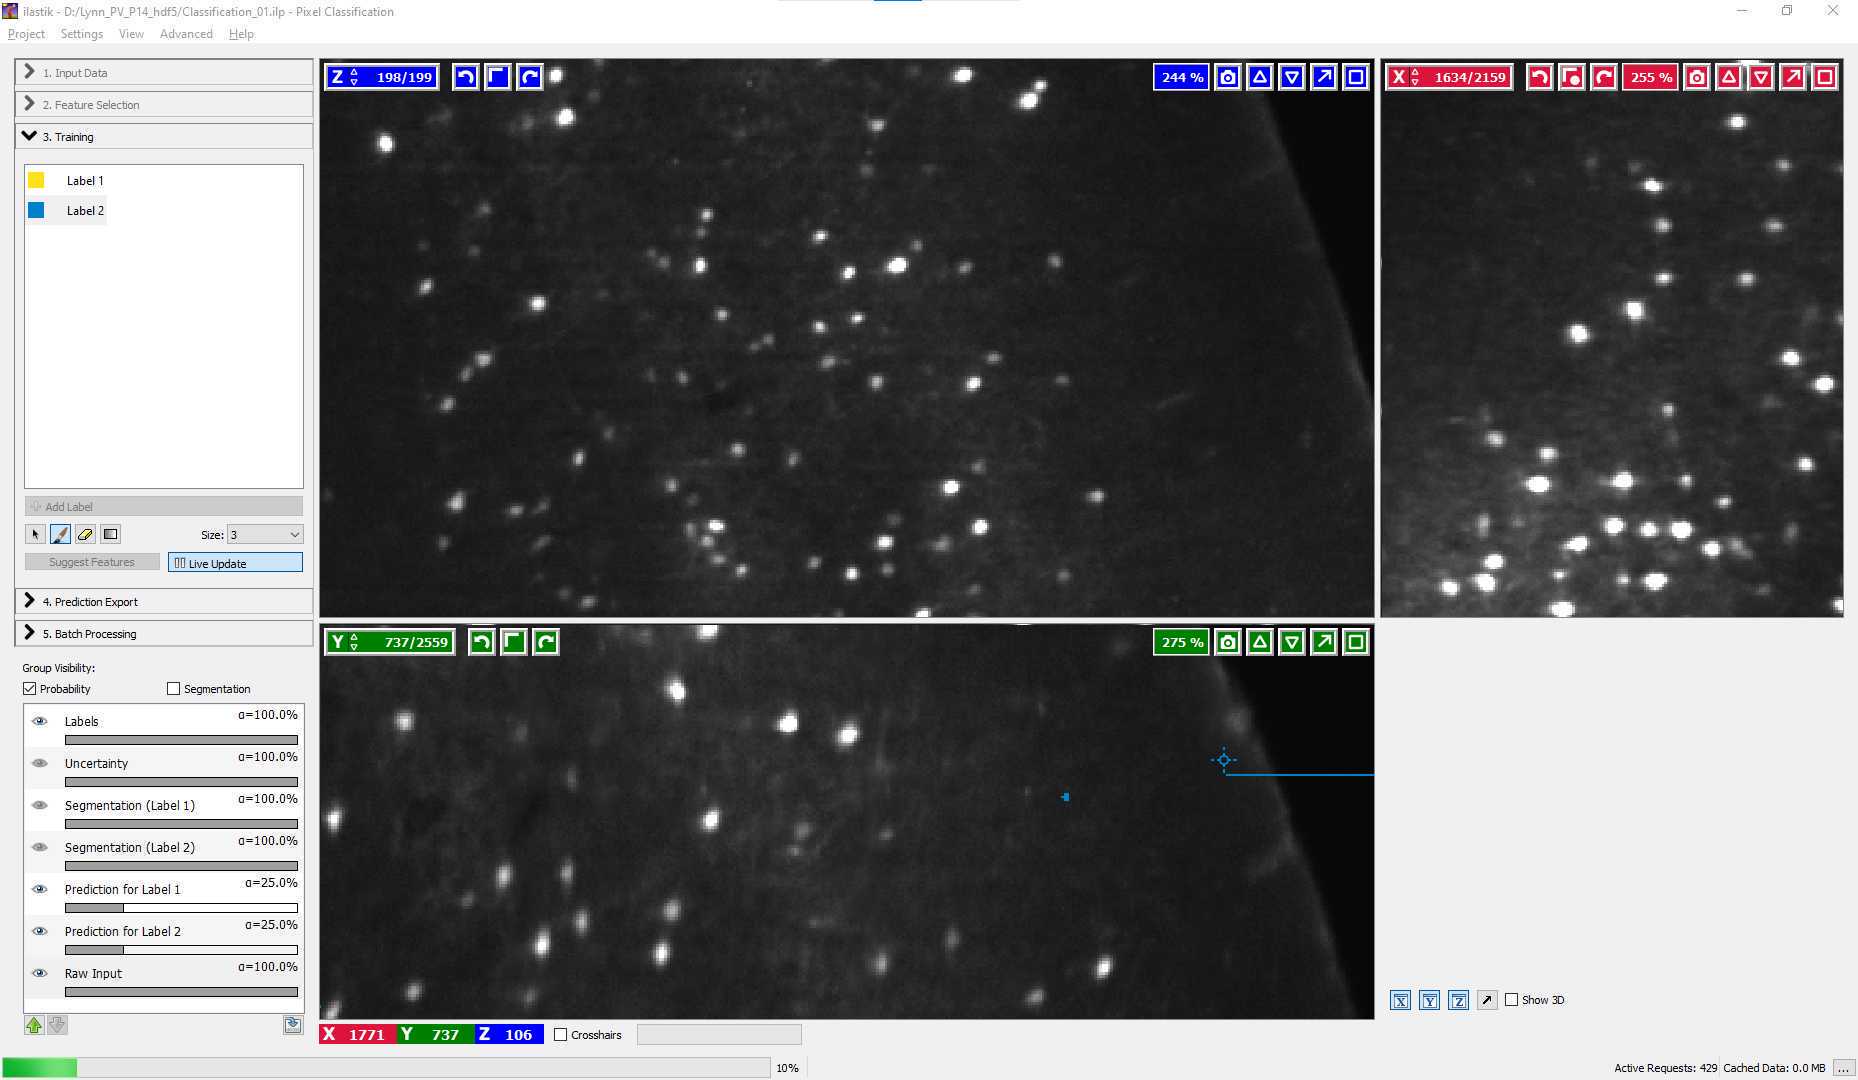Move selected layer up with green arrow

pos(34,1025)
